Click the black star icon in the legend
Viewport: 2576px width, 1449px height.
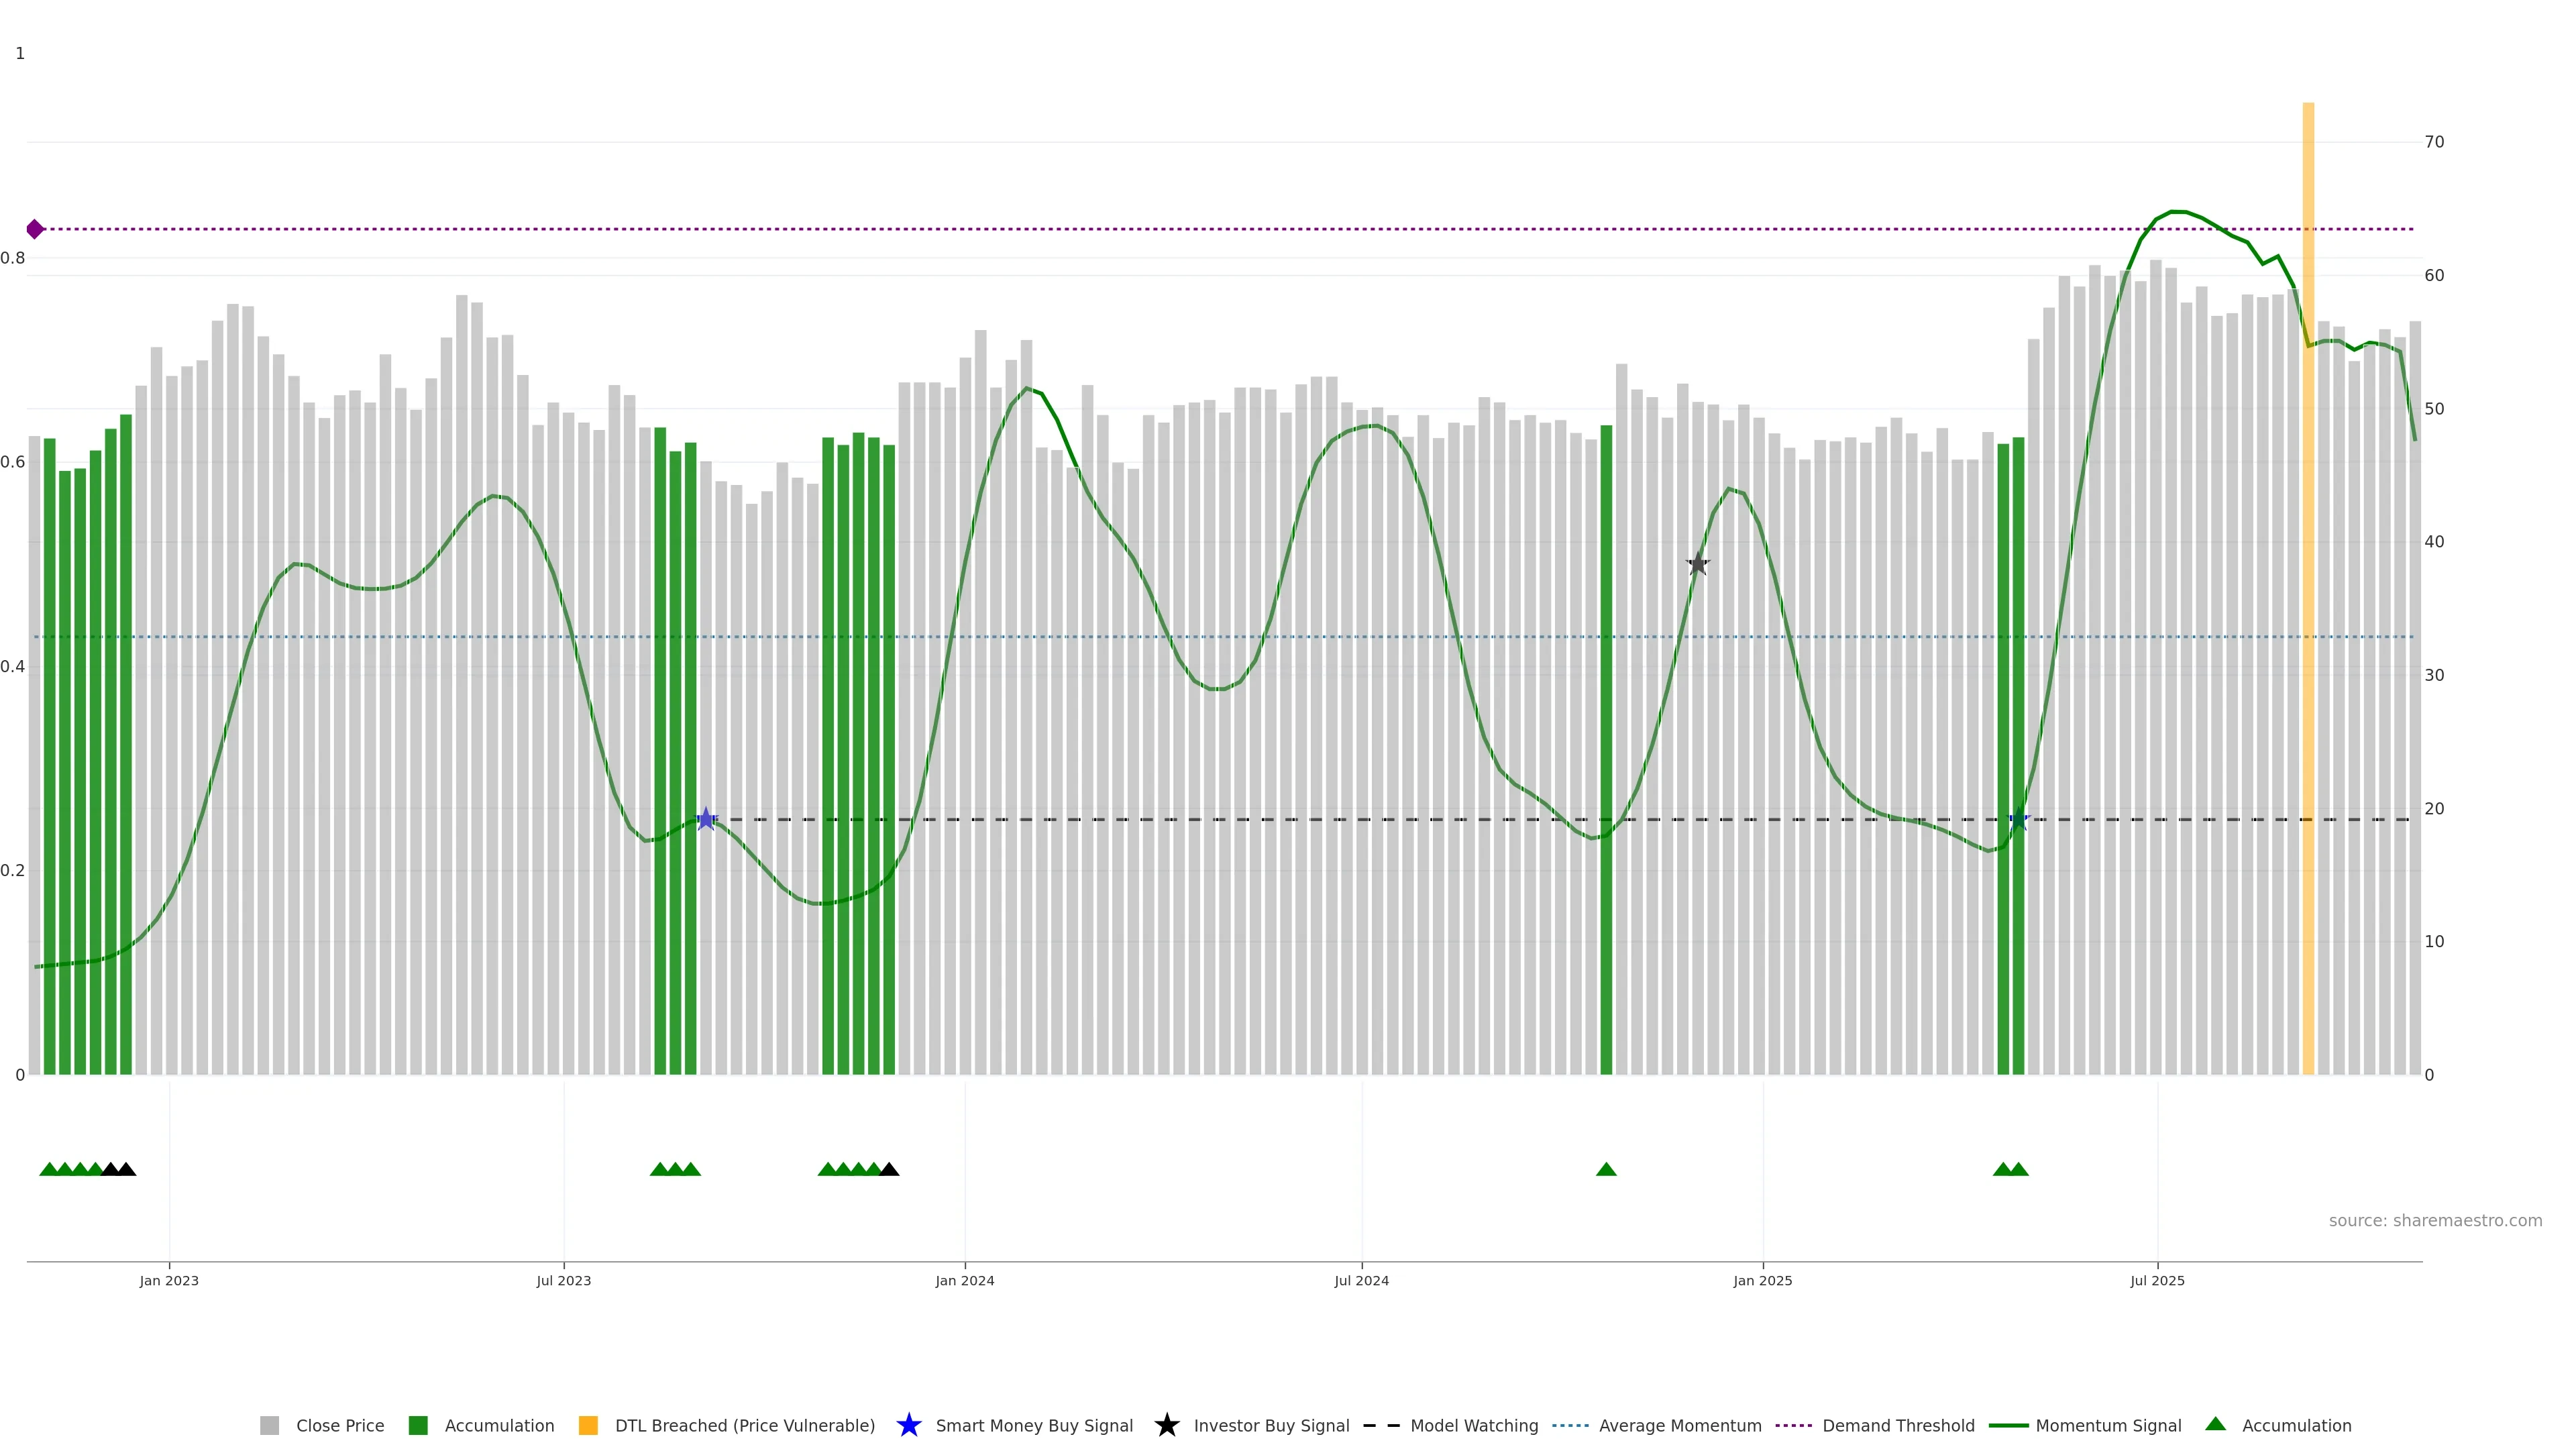point(1166,1425)
